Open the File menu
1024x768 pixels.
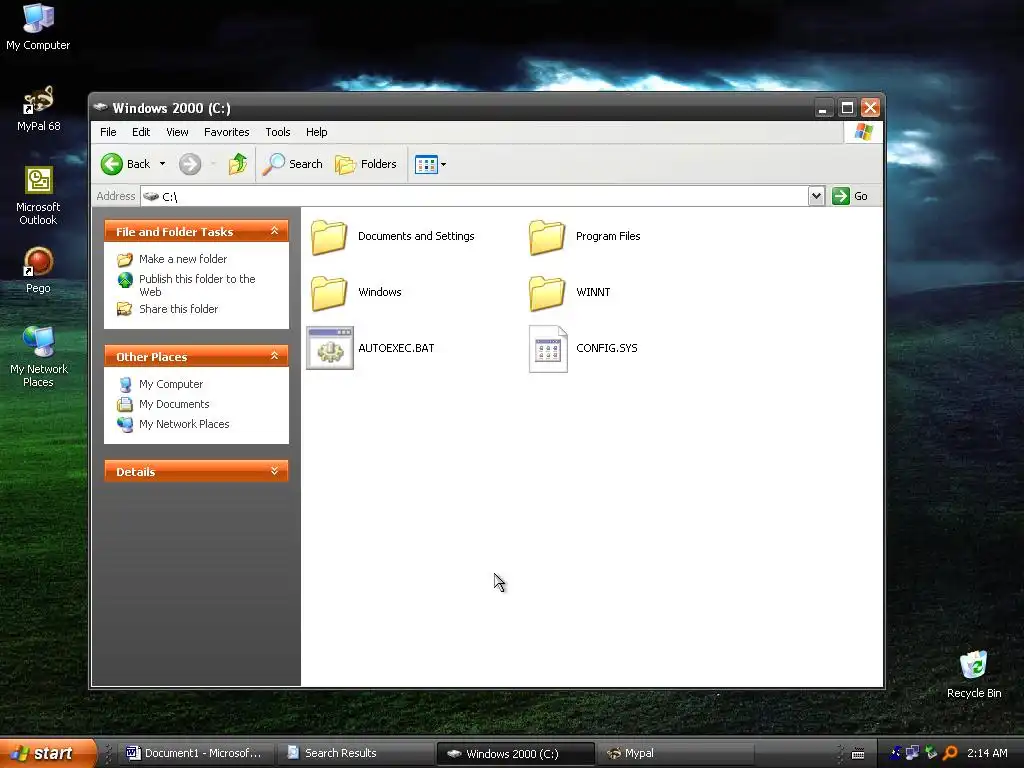pyautogui.click(x=108, y=132)
